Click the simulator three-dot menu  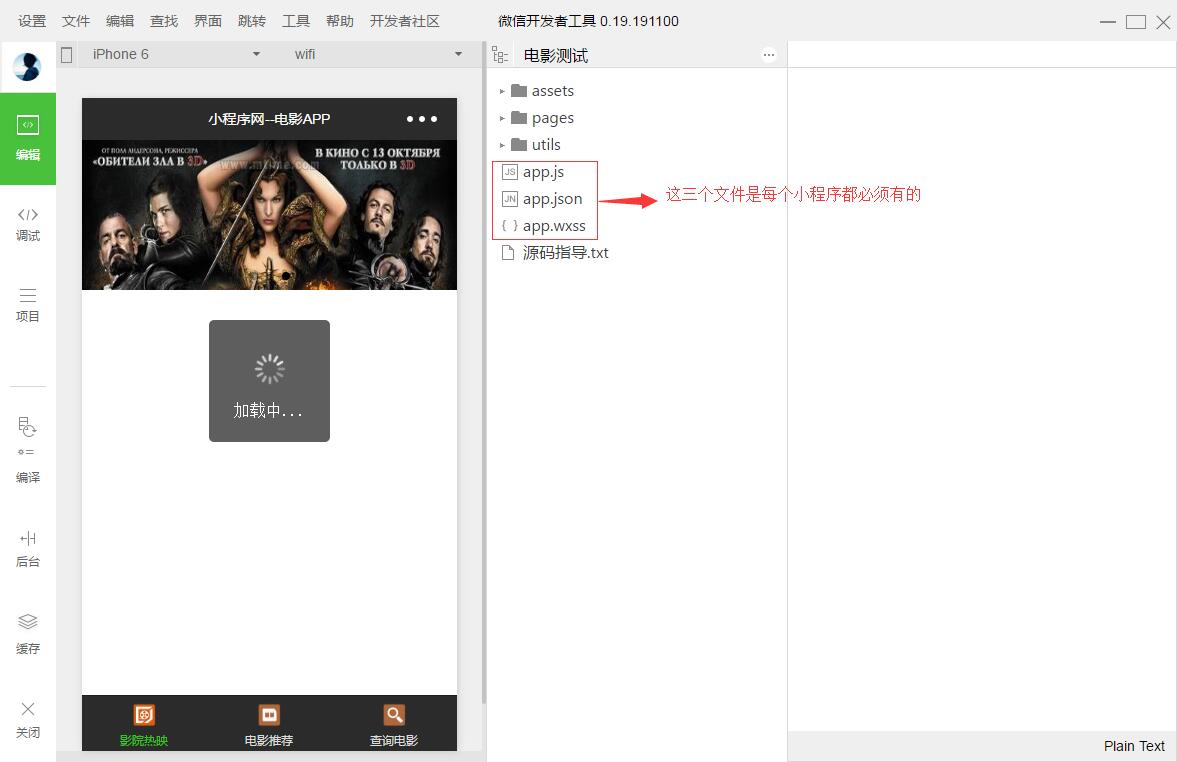422,119
